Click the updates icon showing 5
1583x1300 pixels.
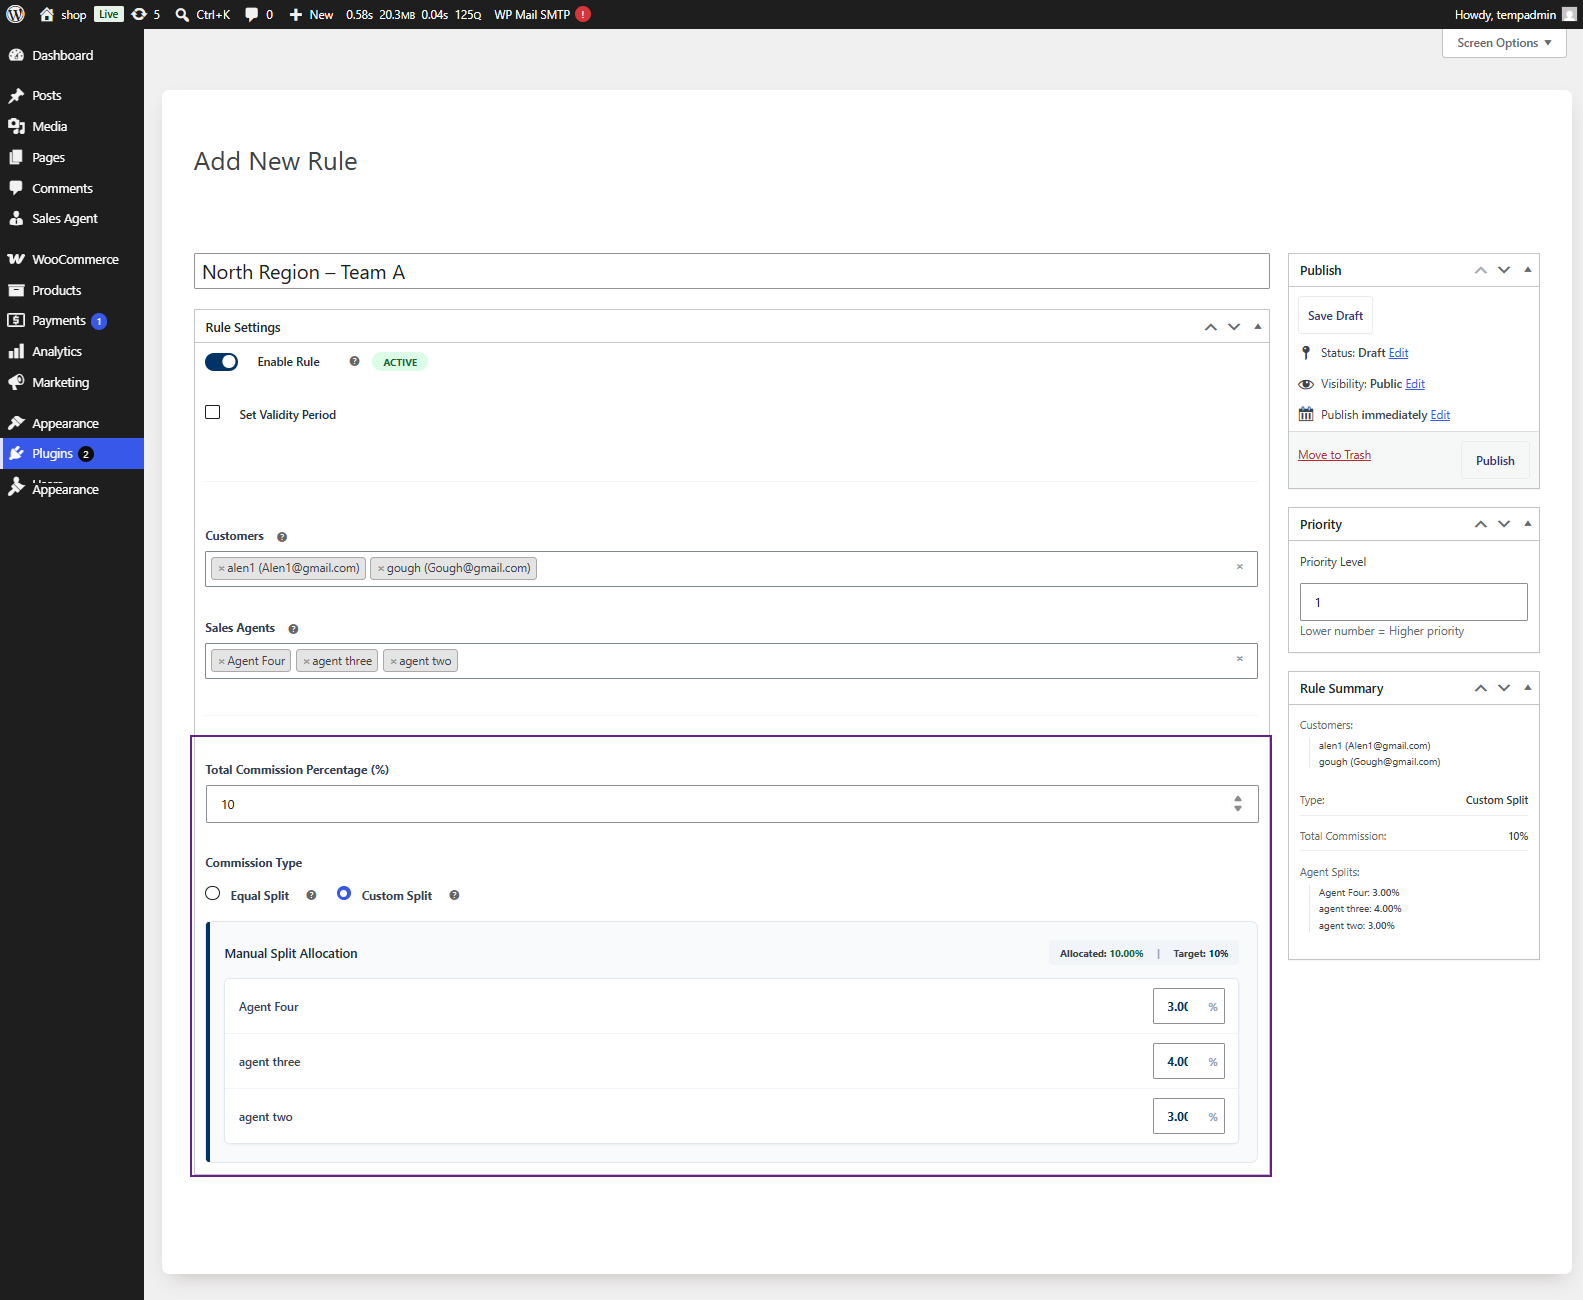click(139, 14)
